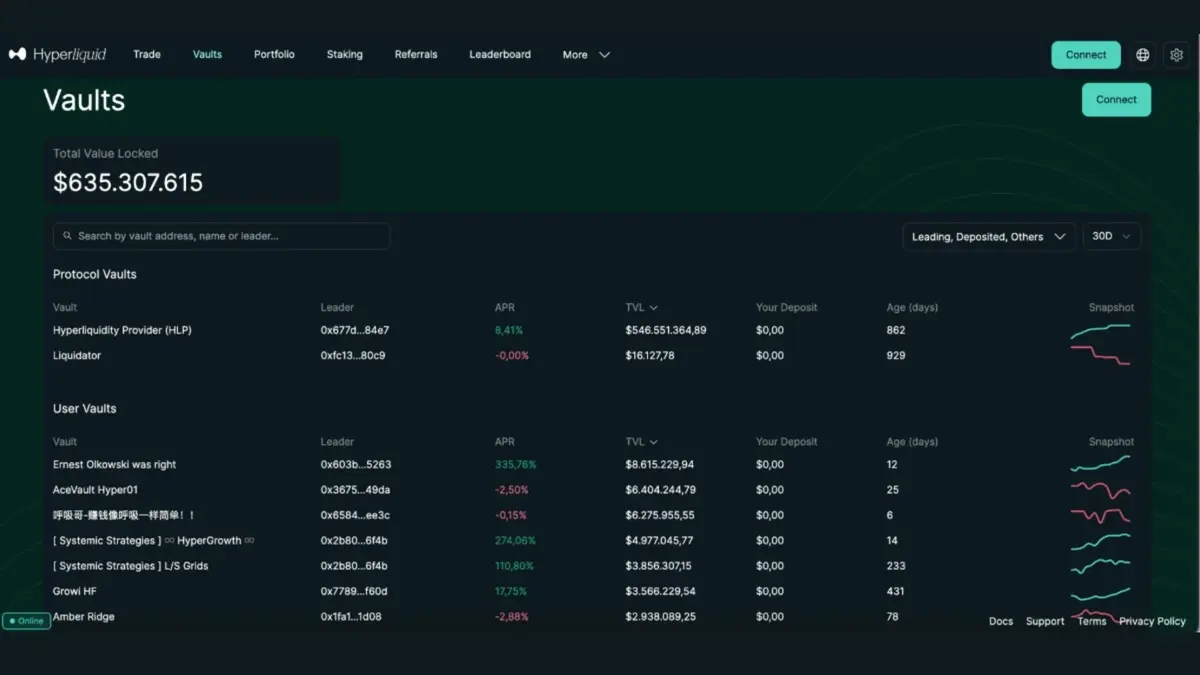Click Connect button in top navigation
This screenshot has width=1200, height=675.
[x=1085, y=55]
